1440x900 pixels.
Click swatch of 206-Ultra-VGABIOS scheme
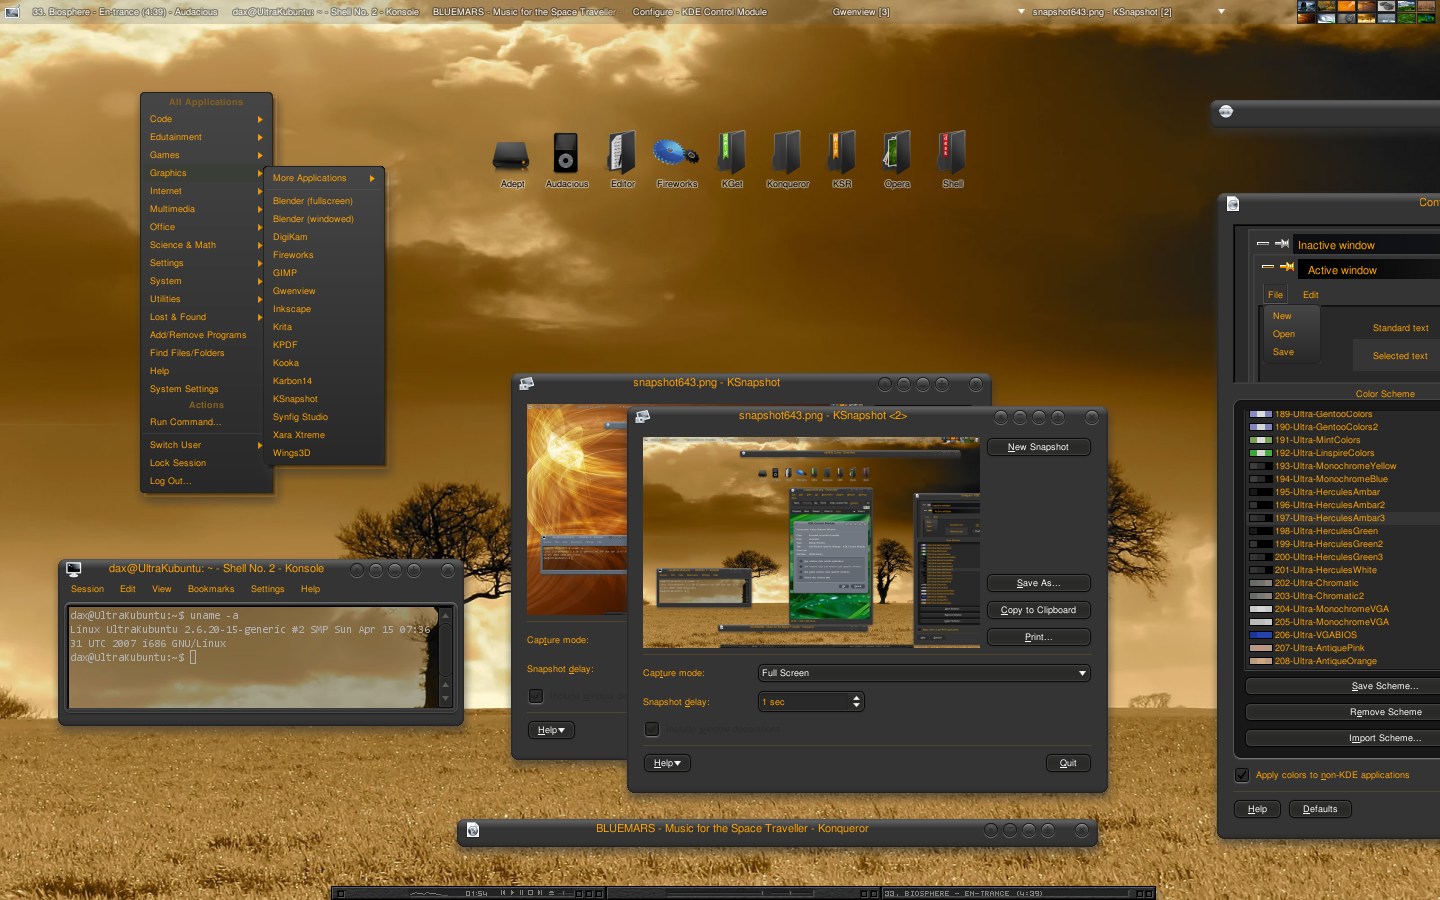click(x=1260, y=635)
